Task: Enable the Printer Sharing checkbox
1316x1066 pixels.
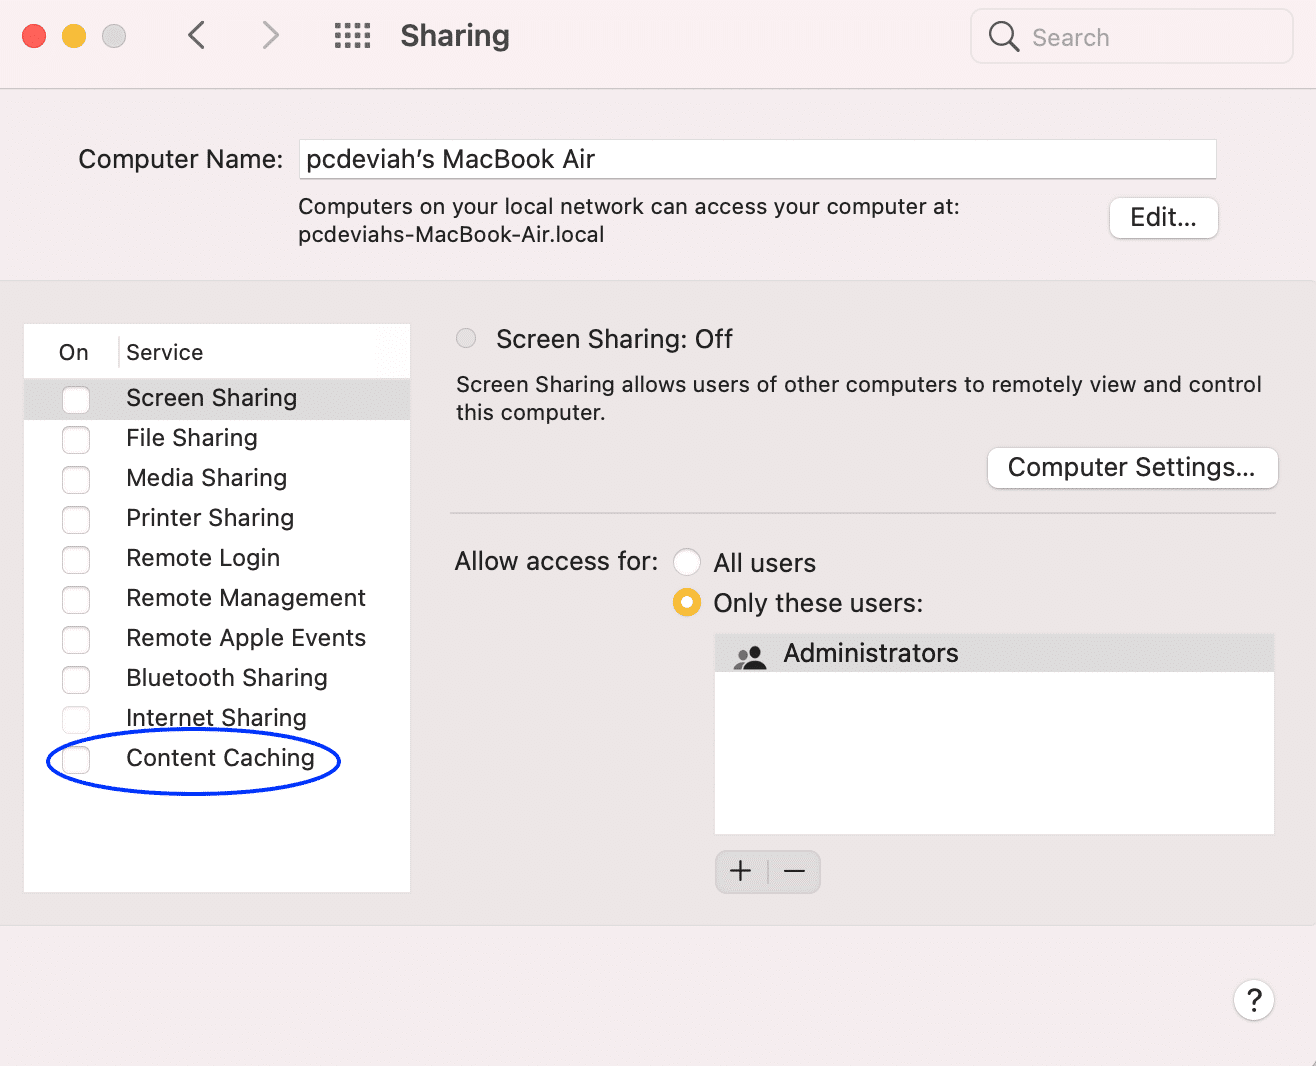Action: click(x=76, y=519)
